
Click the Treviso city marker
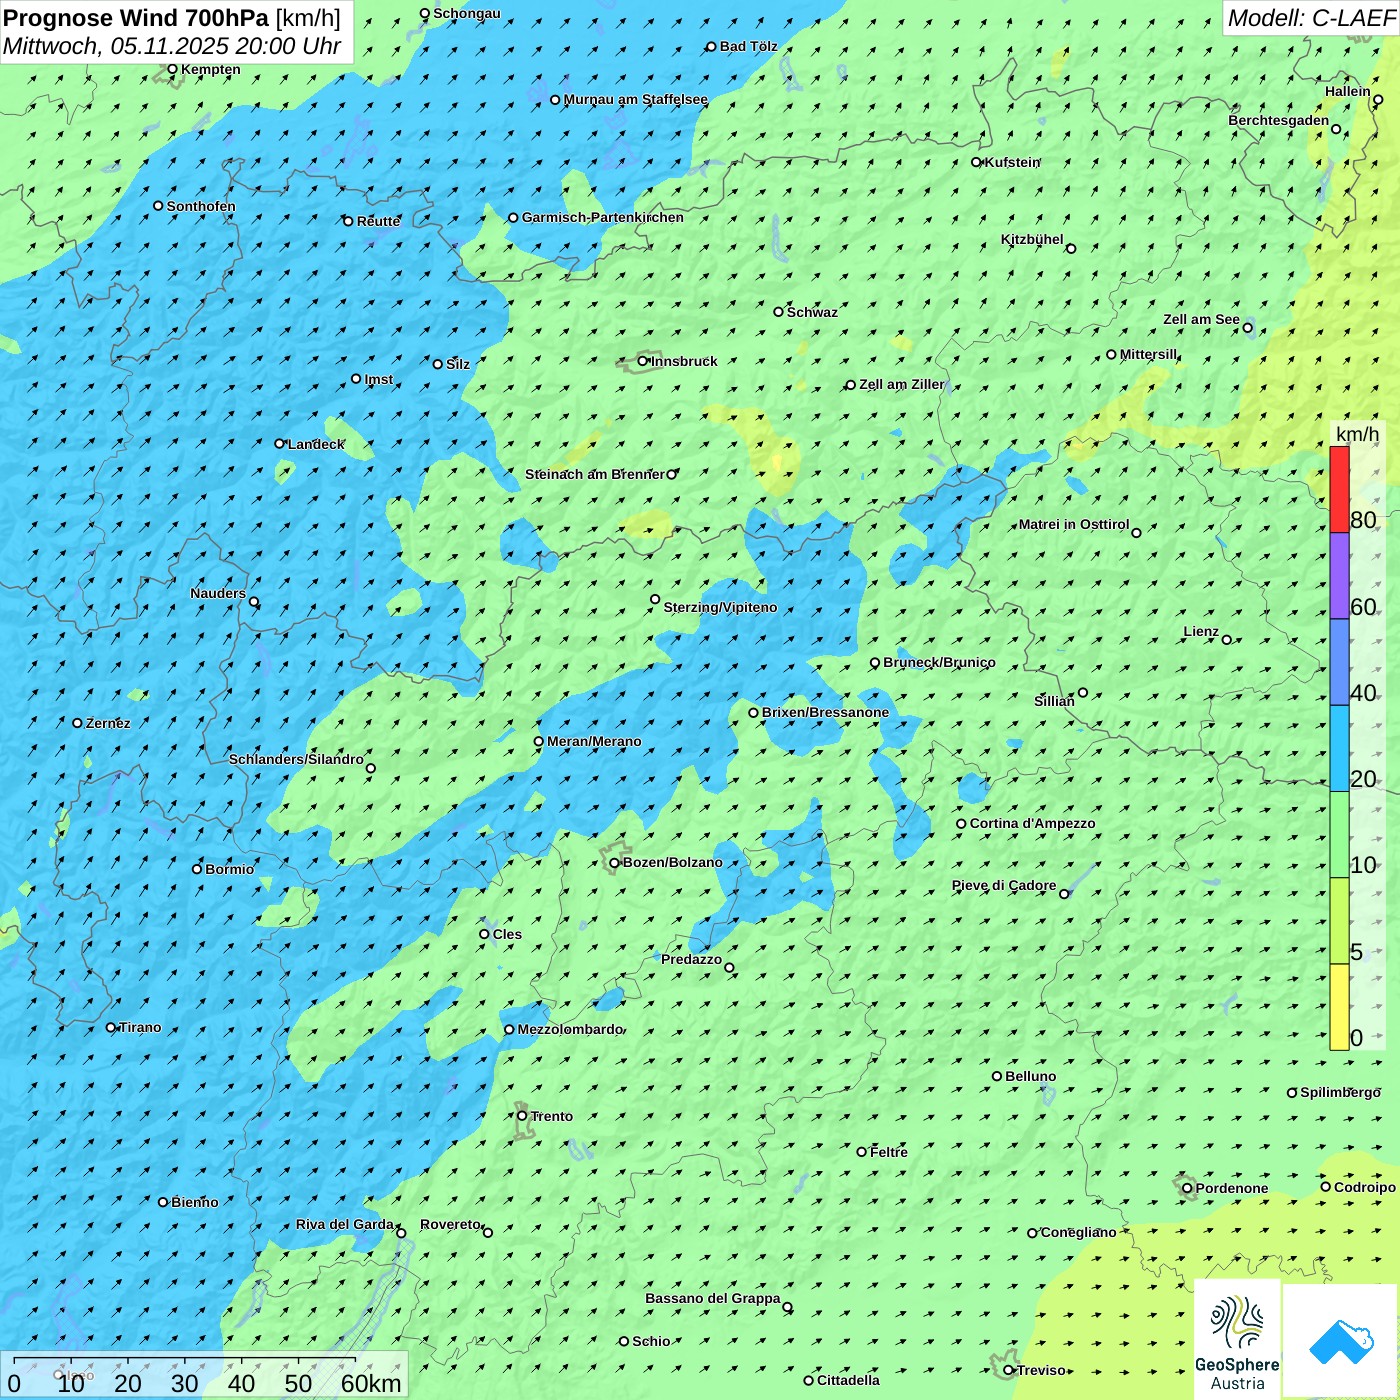tap(1009, 1370)
